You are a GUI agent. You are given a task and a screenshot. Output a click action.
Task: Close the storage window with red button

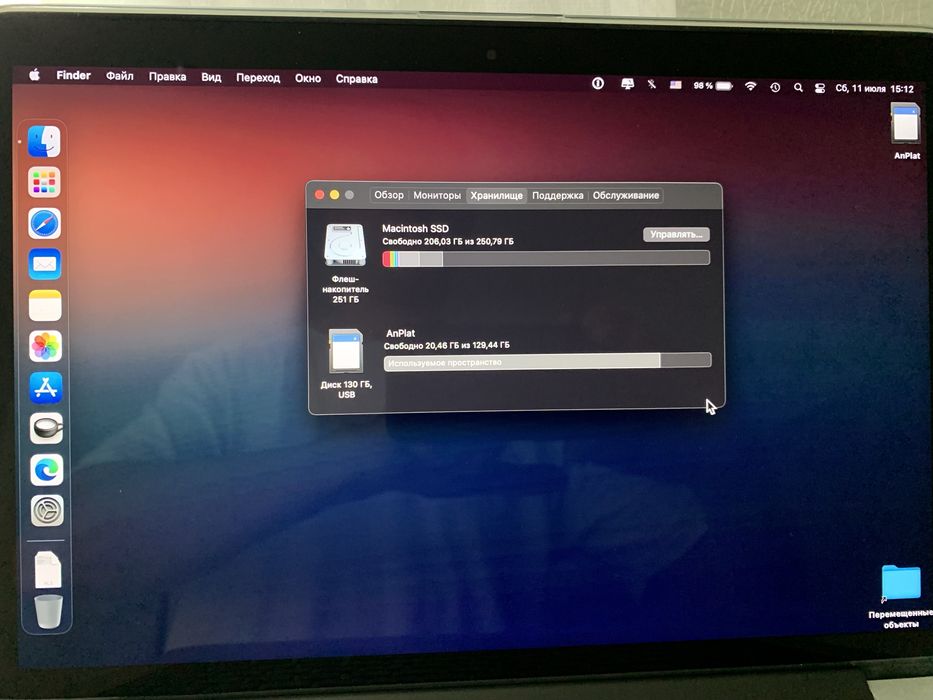click(x=320, y=195)
